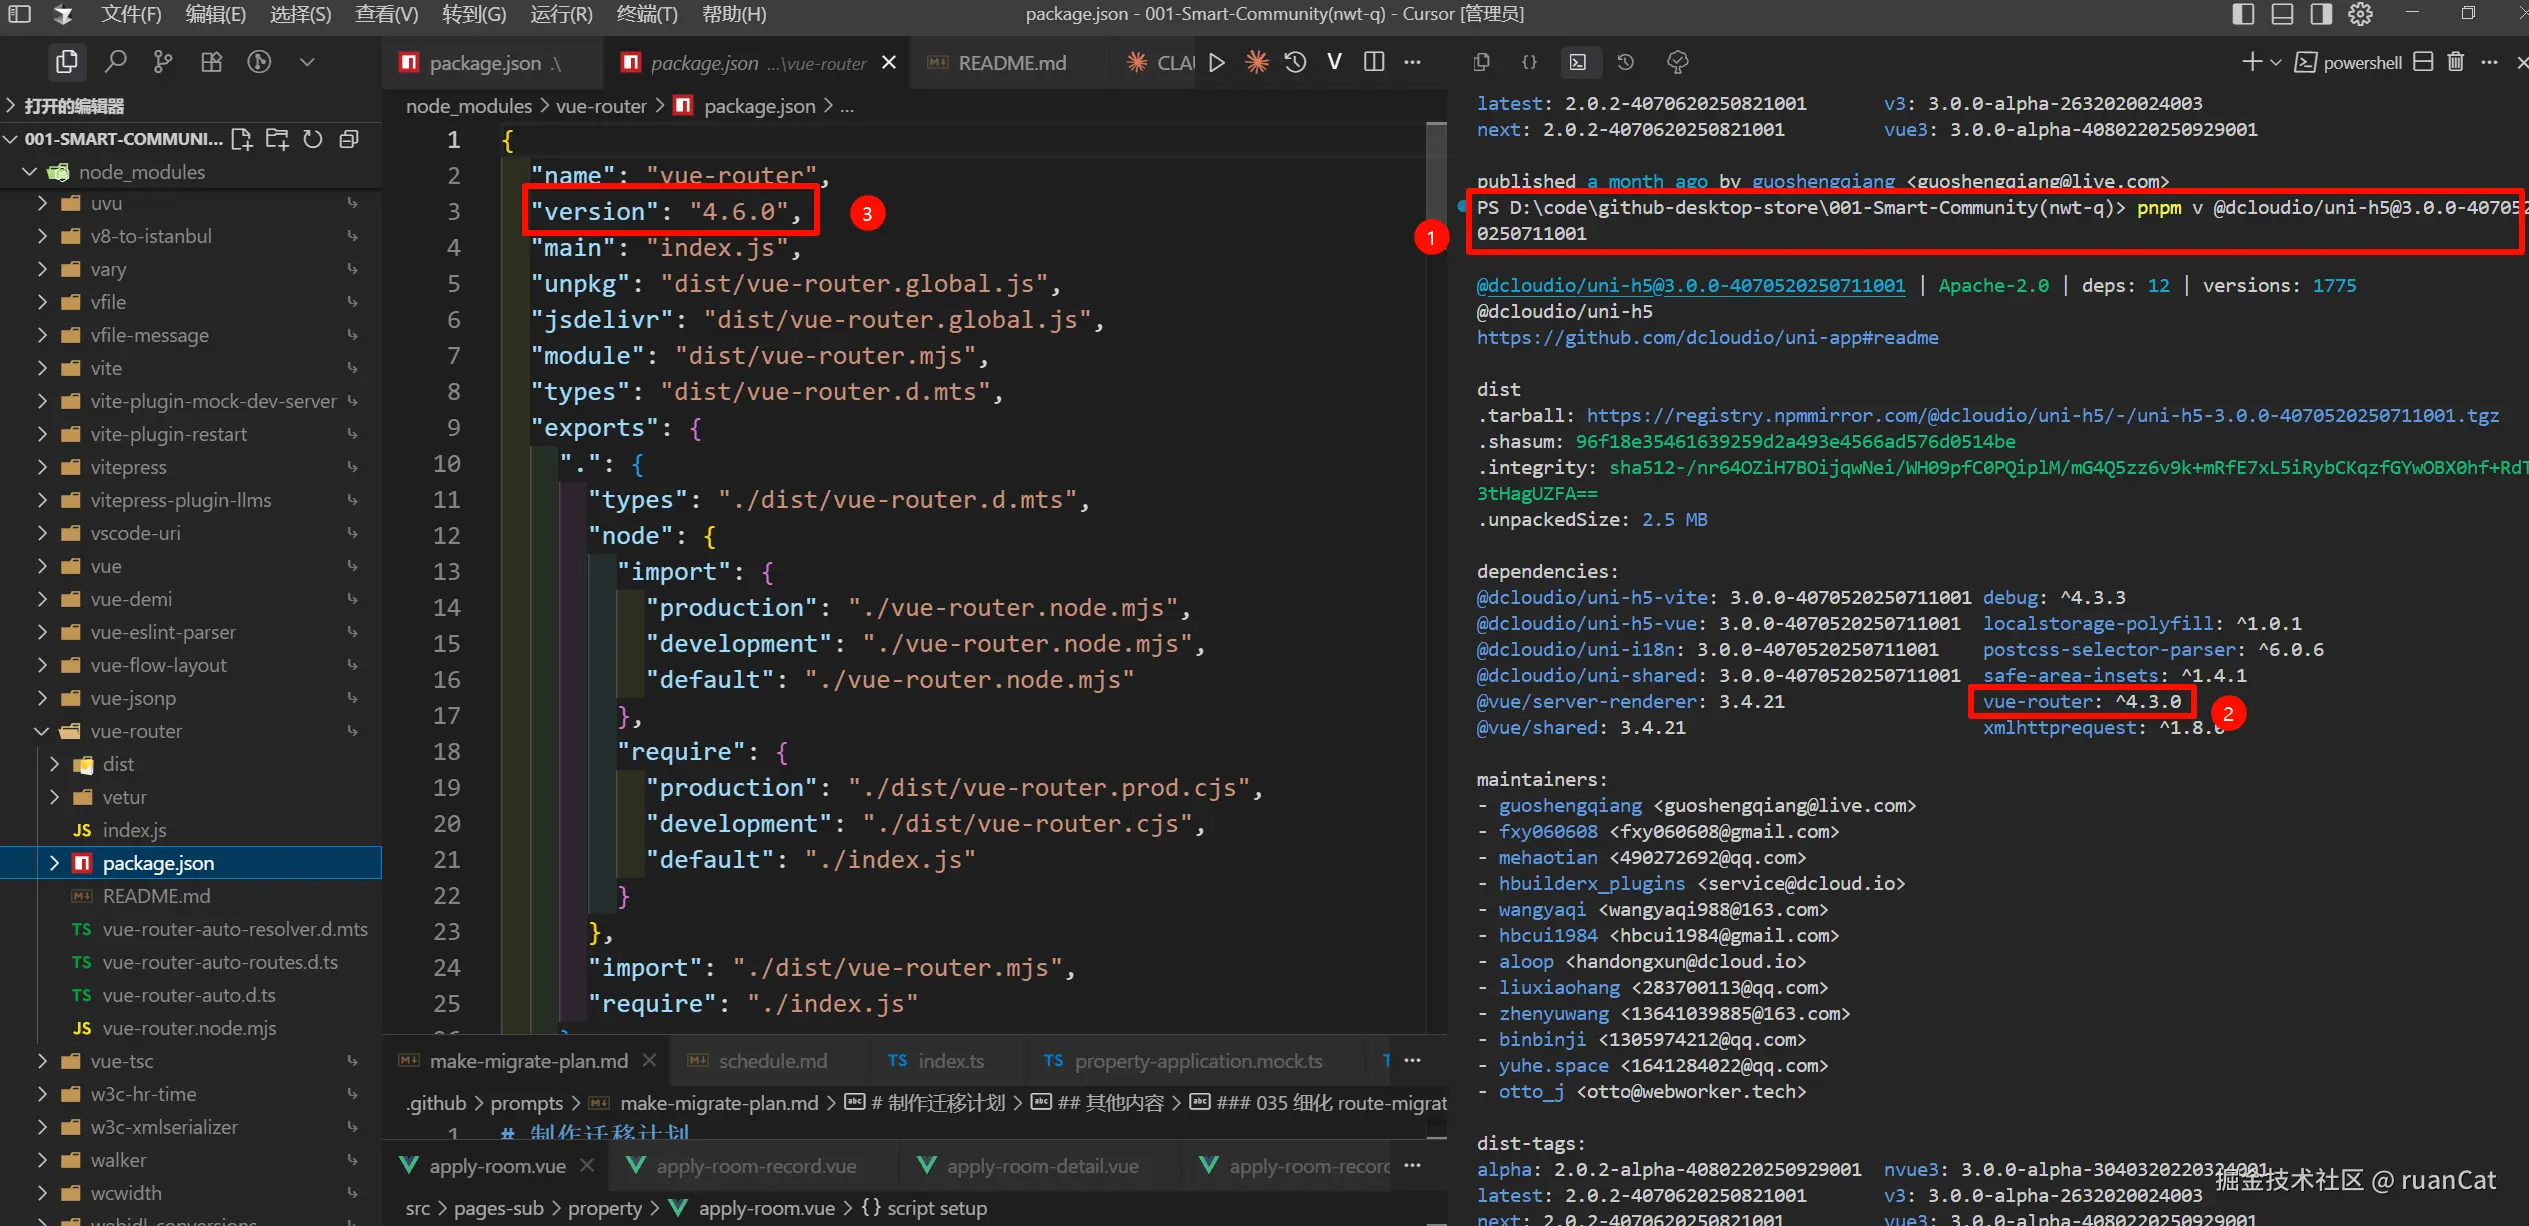The width and height of the screenshot is (2529, 1226).
Task: Toggle the bottom panel layout button
Action: [2282, 14]
